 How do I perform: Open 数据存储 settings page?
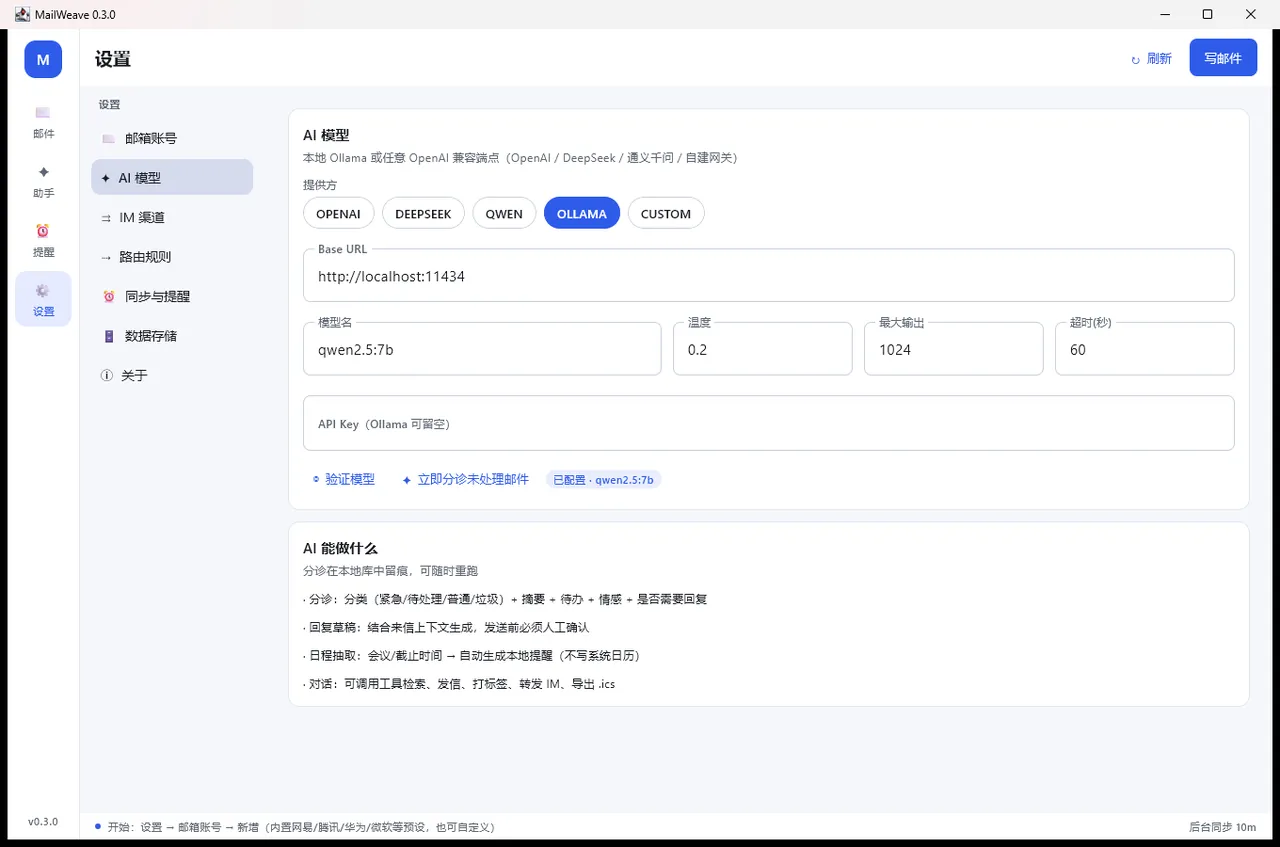click(x=172, y=336)
